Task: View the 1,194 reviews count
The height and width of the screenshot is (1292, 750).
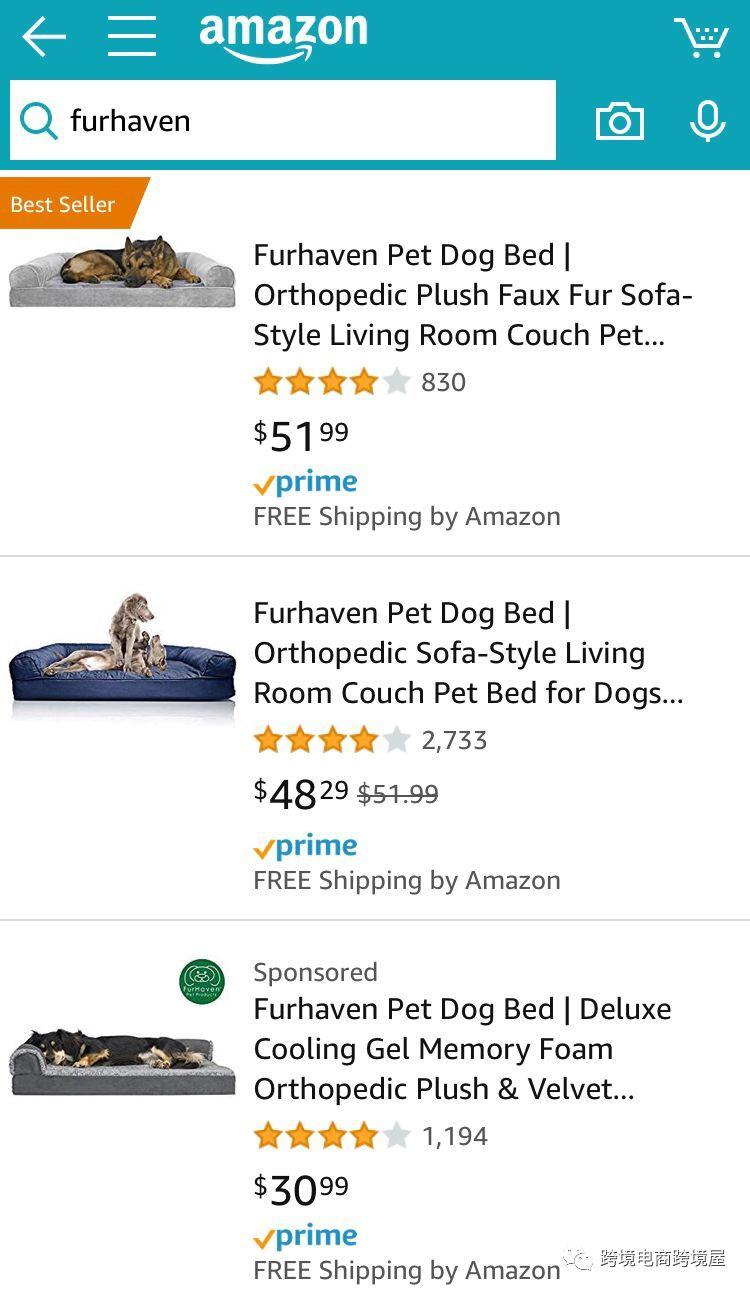Action: point(454,1136)
